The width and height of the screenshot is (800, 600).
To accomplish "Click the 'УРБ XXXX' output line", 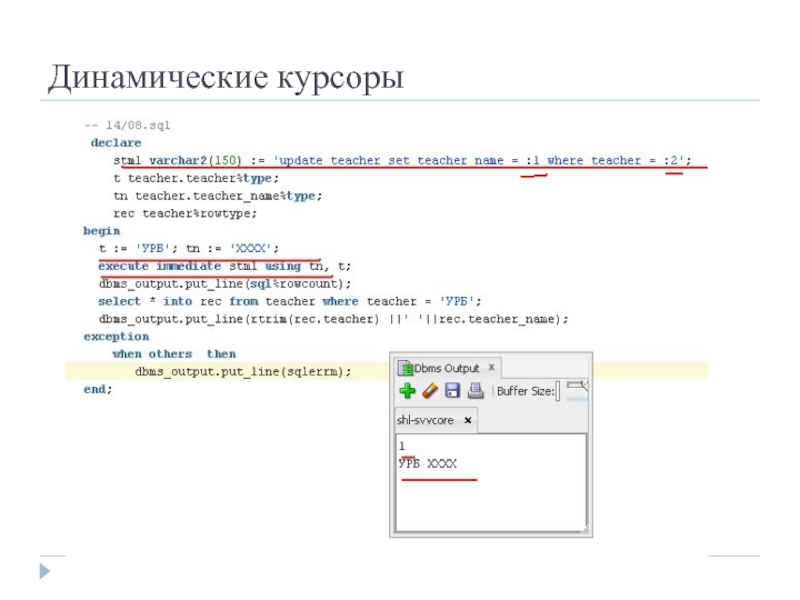I will tap(427, 464).
